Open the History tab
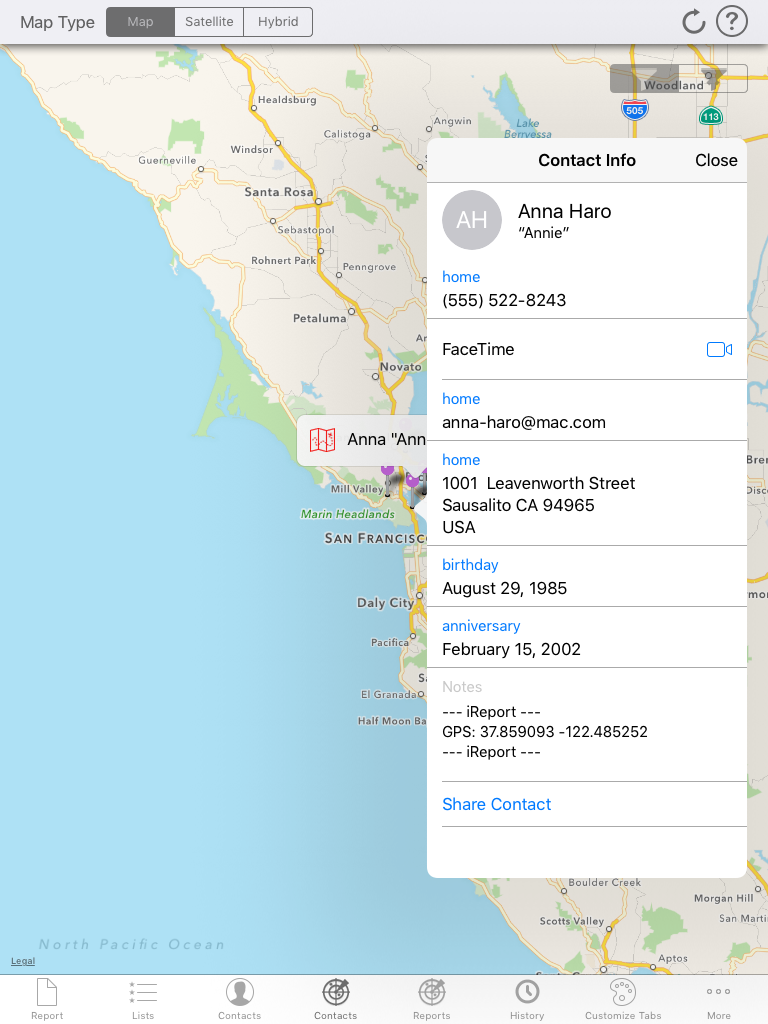This screenshot has width=768, height=1024. pos(527,999)
